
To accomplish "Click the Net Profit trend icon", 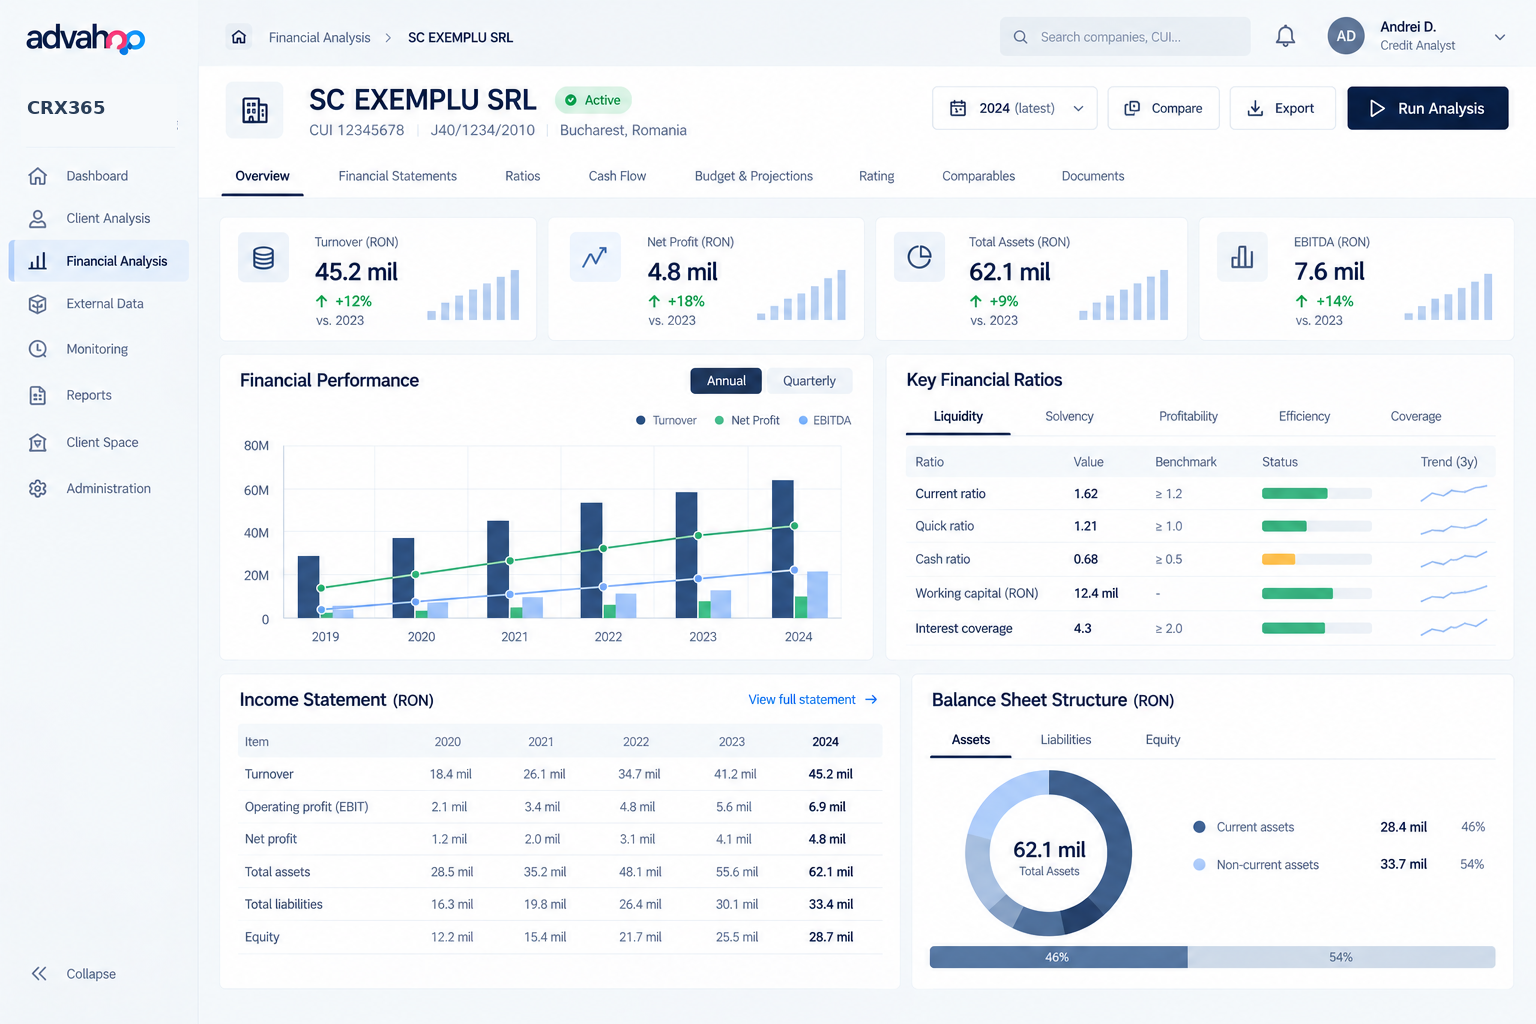I will pyautogui.click(x=595, y=258).
